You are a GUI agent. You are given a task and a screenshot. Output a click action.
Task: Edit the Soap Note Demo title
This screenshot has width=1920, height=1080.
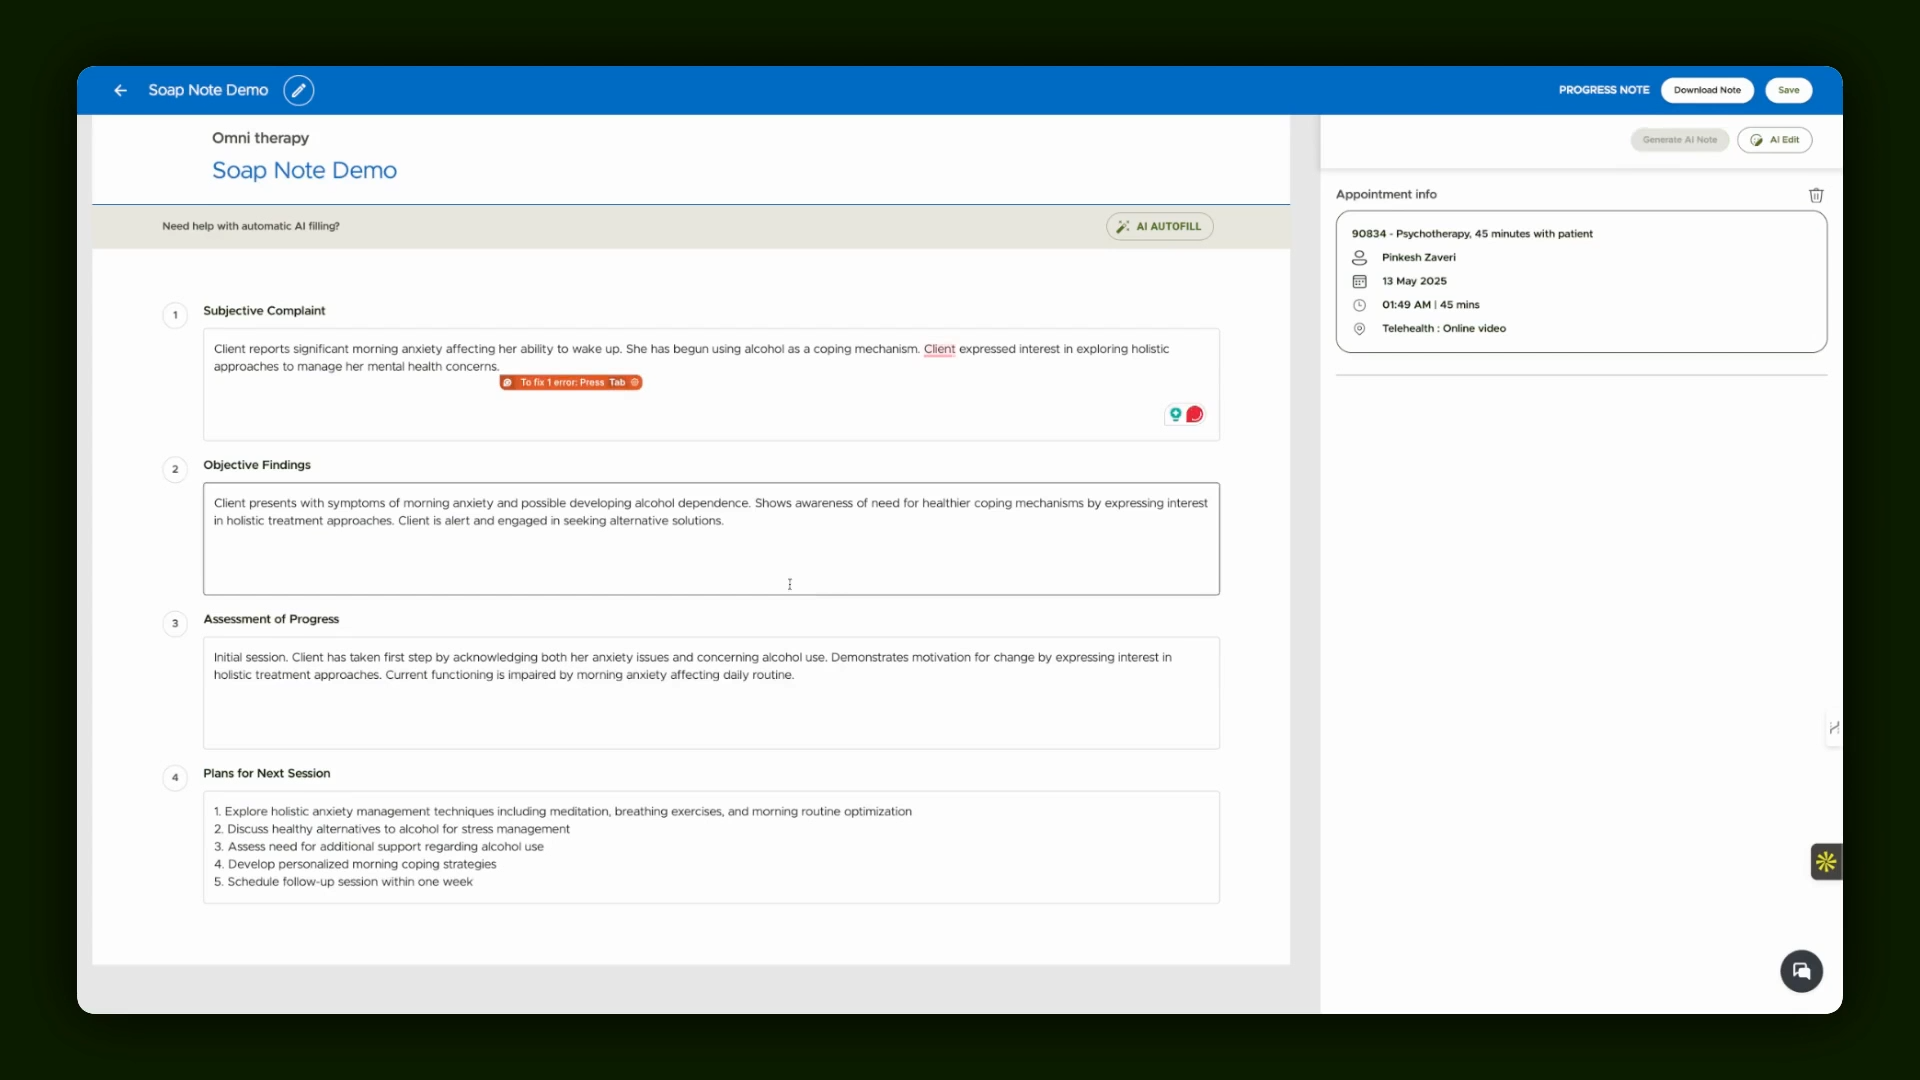[298, 90]
